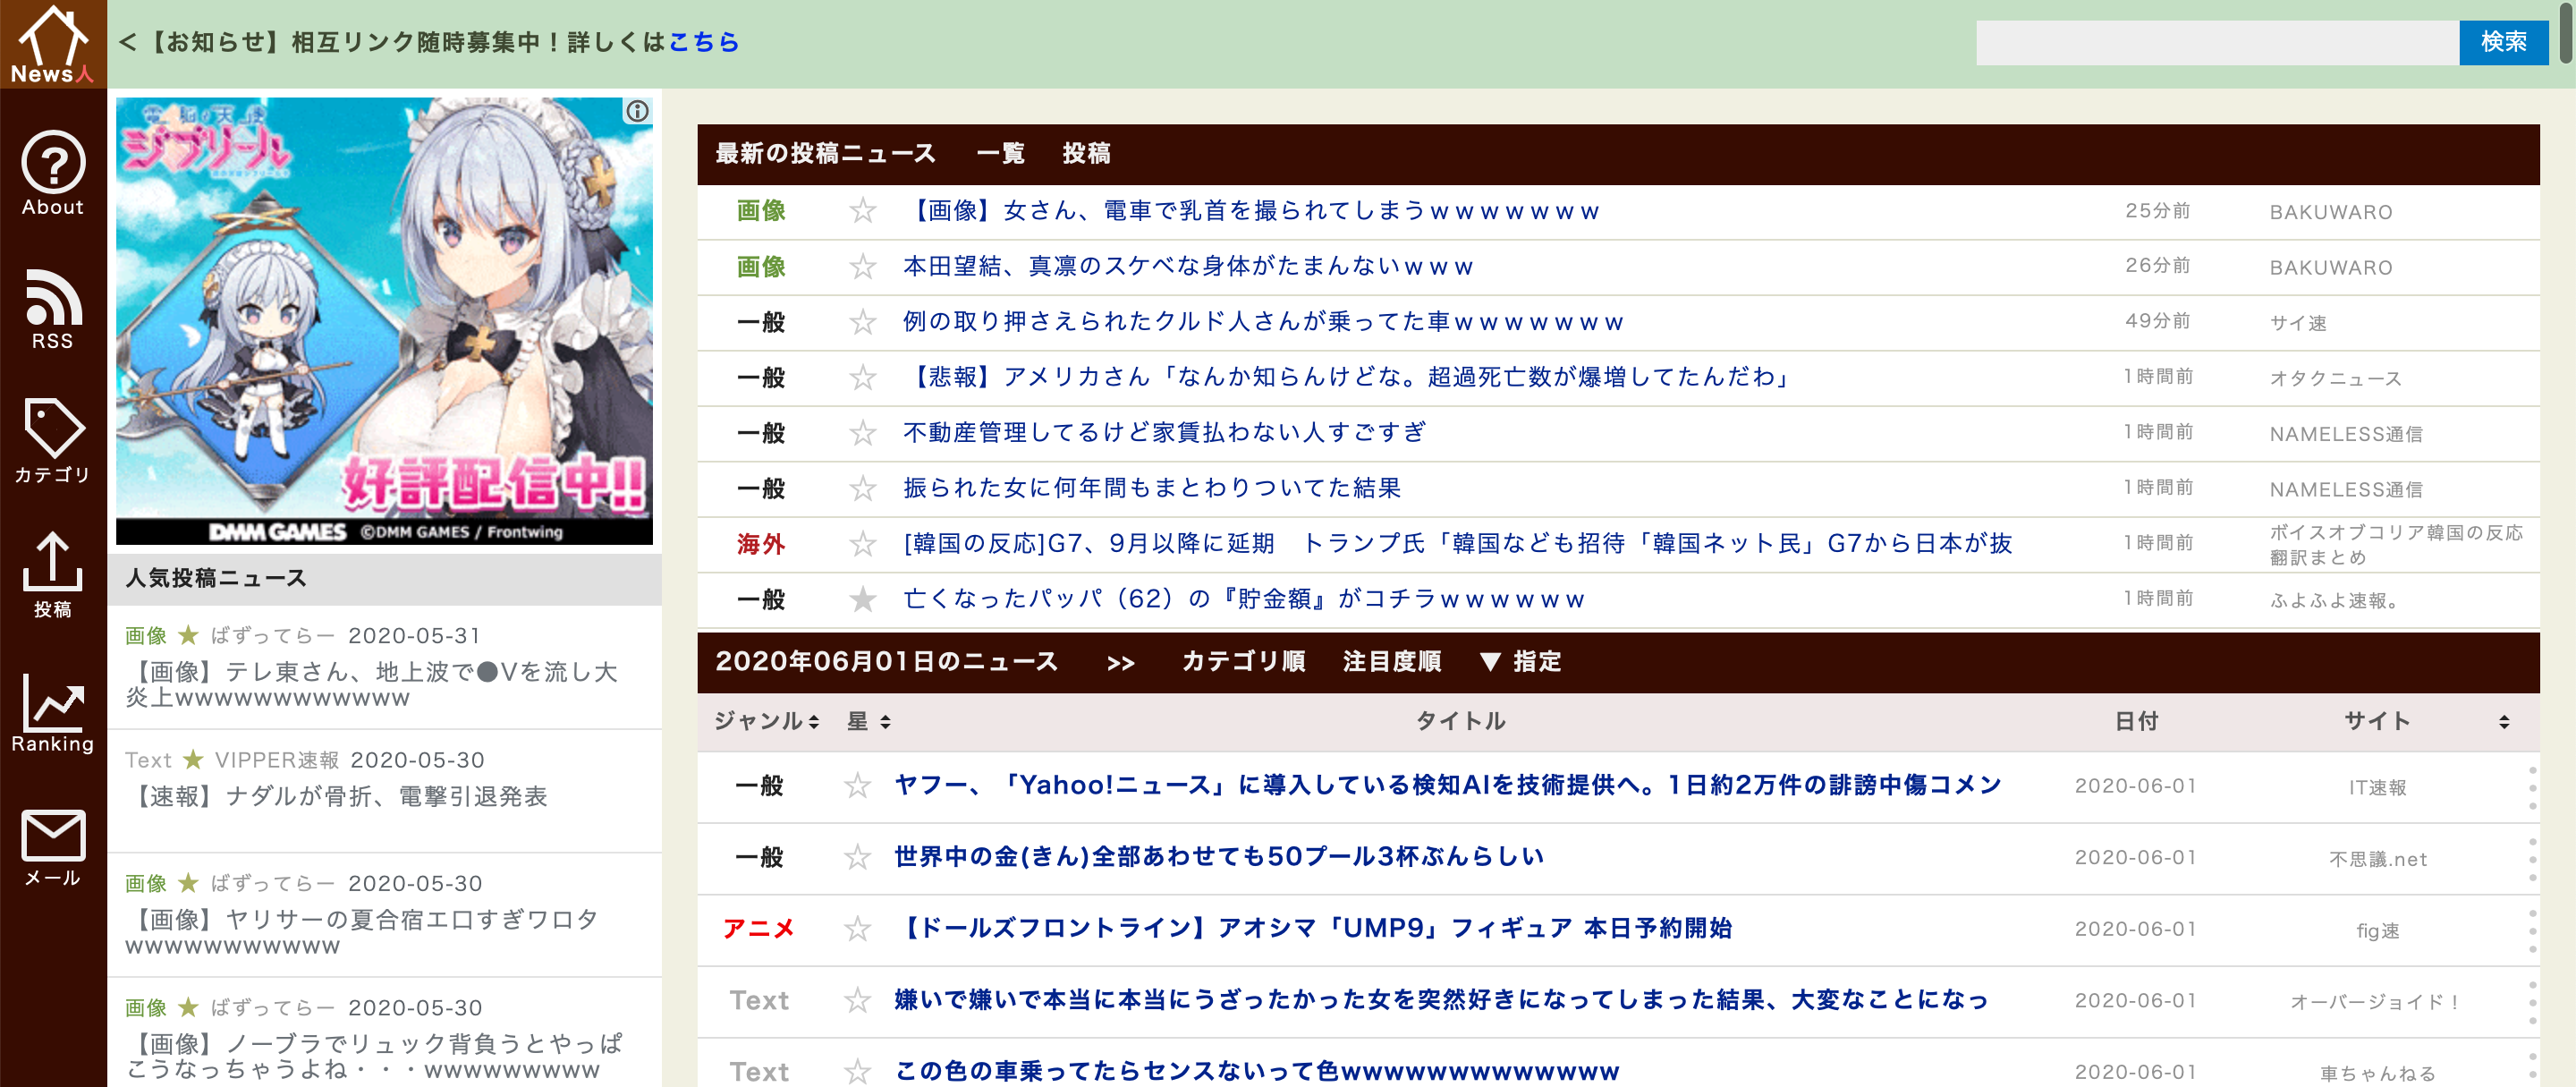Viewport: 2576px width, 1087px height.
Task: Open the 投稿 upload icon
Action: pyautogui.click(x=53, y=575)
